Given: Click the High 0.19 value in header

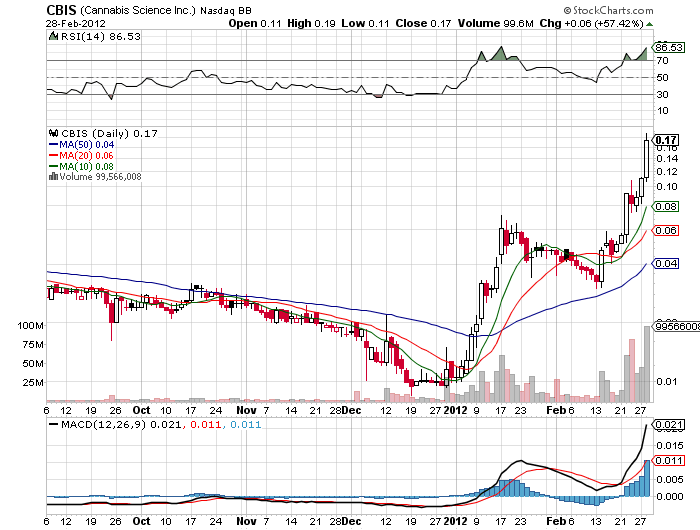Looking at the screenshot, I should point(311,23).
